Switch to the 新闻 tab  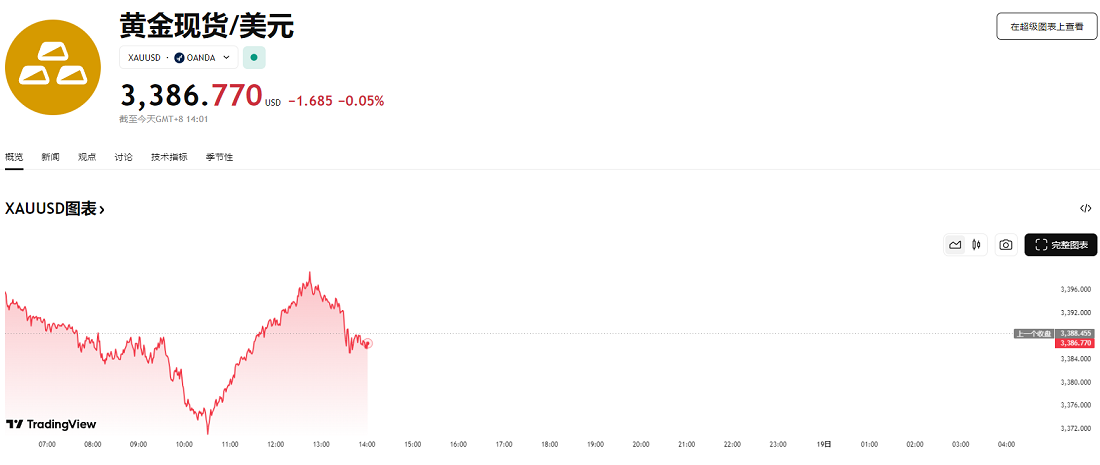(x=50, y=157)
